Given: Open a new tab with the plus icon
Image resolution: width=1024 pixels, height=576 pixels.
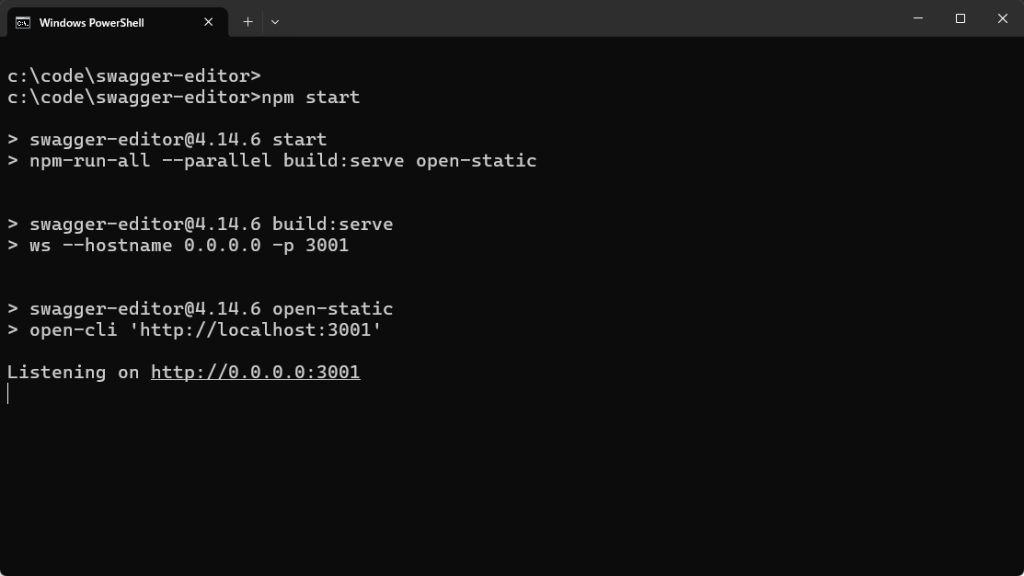Looking at the screenshot, I should 248,22.
